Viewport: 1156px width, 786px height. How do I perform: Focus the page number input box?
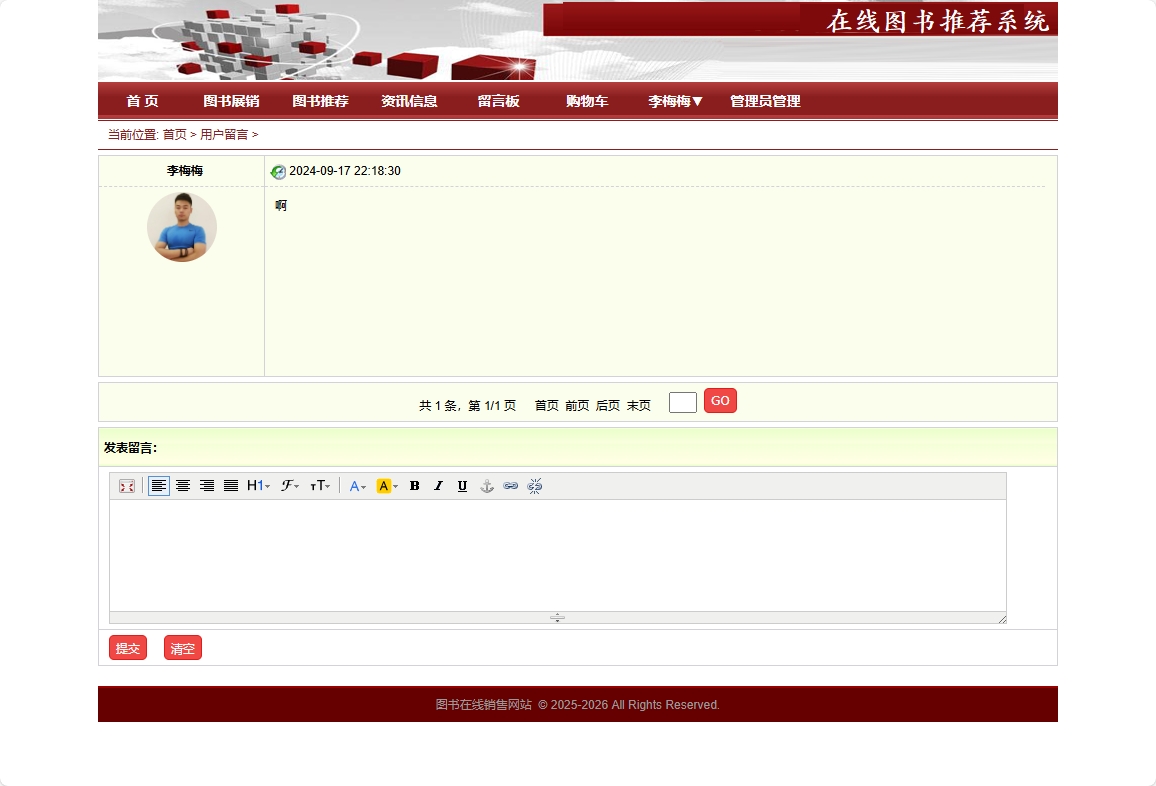(x=683, y=403)
